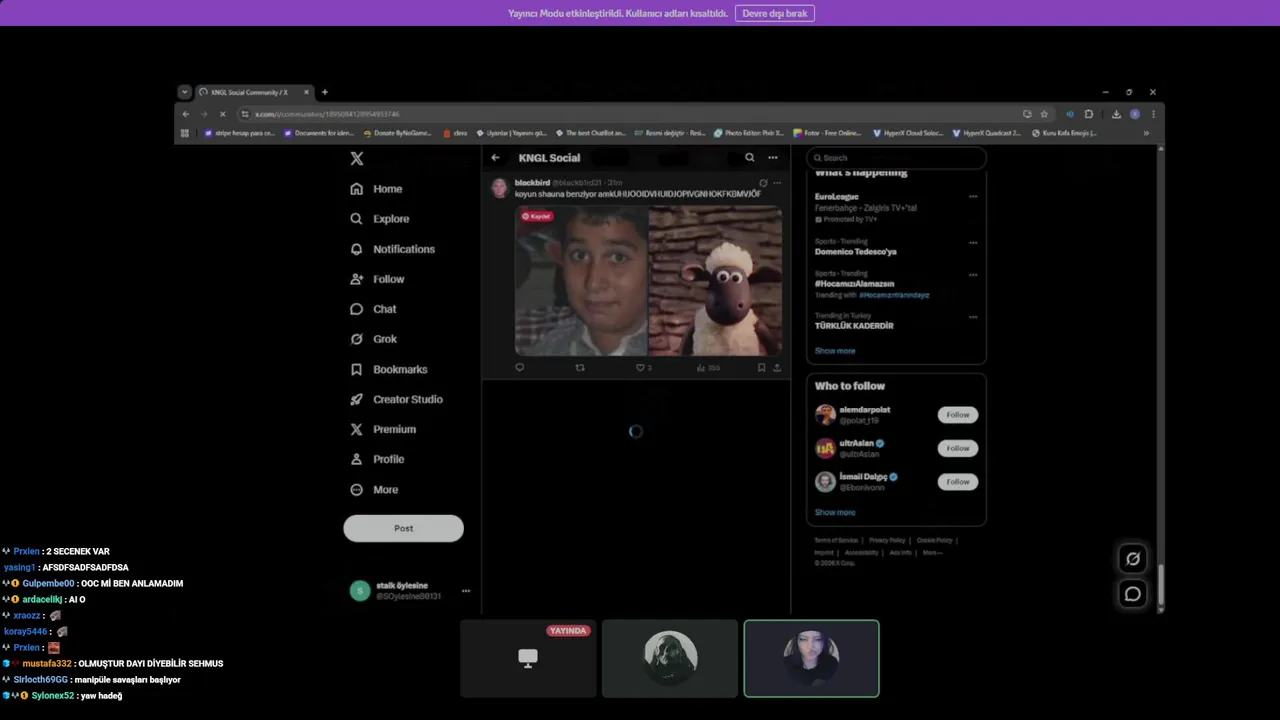Open the Premium page
The width and height of the screenshot is (1280, 720).
click(x=382, y=429)
